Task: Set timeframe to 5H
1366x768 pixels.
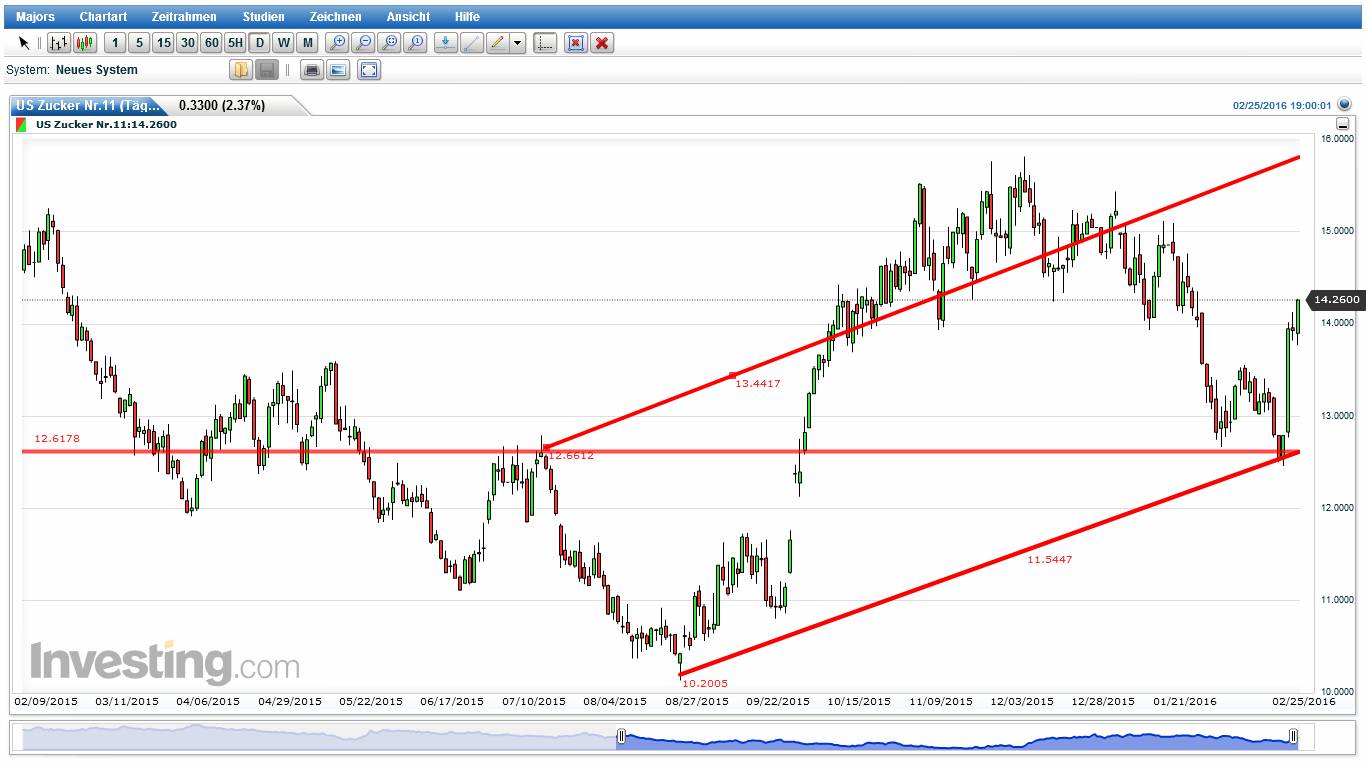Action: (235, 43)
